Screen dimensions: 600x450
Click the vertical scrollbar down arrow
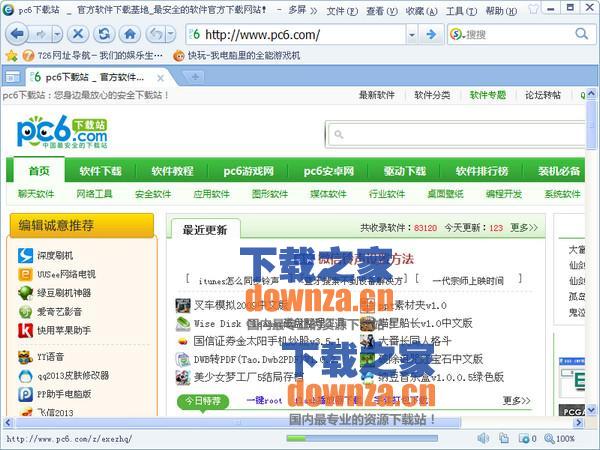tap(591, 409)
